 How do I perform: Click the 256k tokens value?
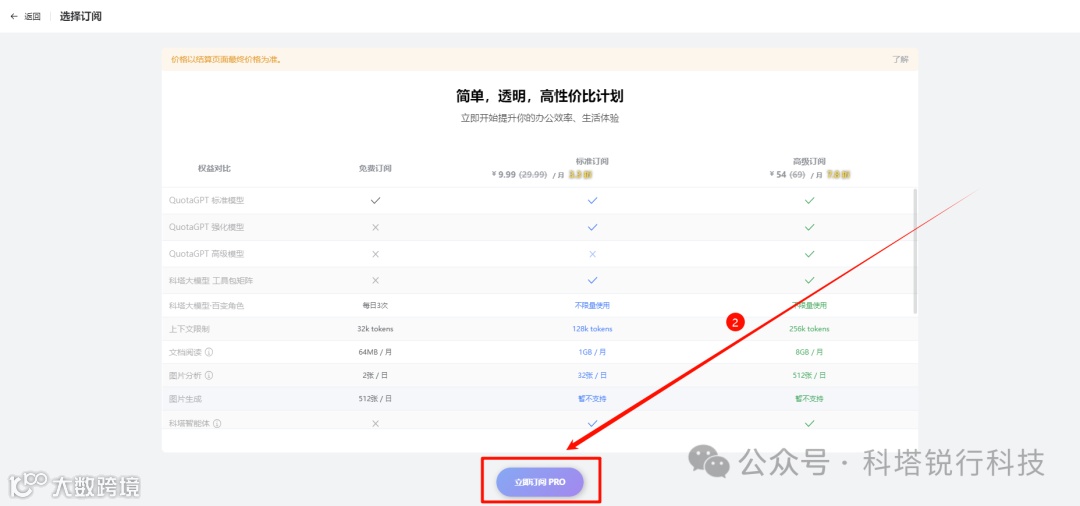[809, 329]
